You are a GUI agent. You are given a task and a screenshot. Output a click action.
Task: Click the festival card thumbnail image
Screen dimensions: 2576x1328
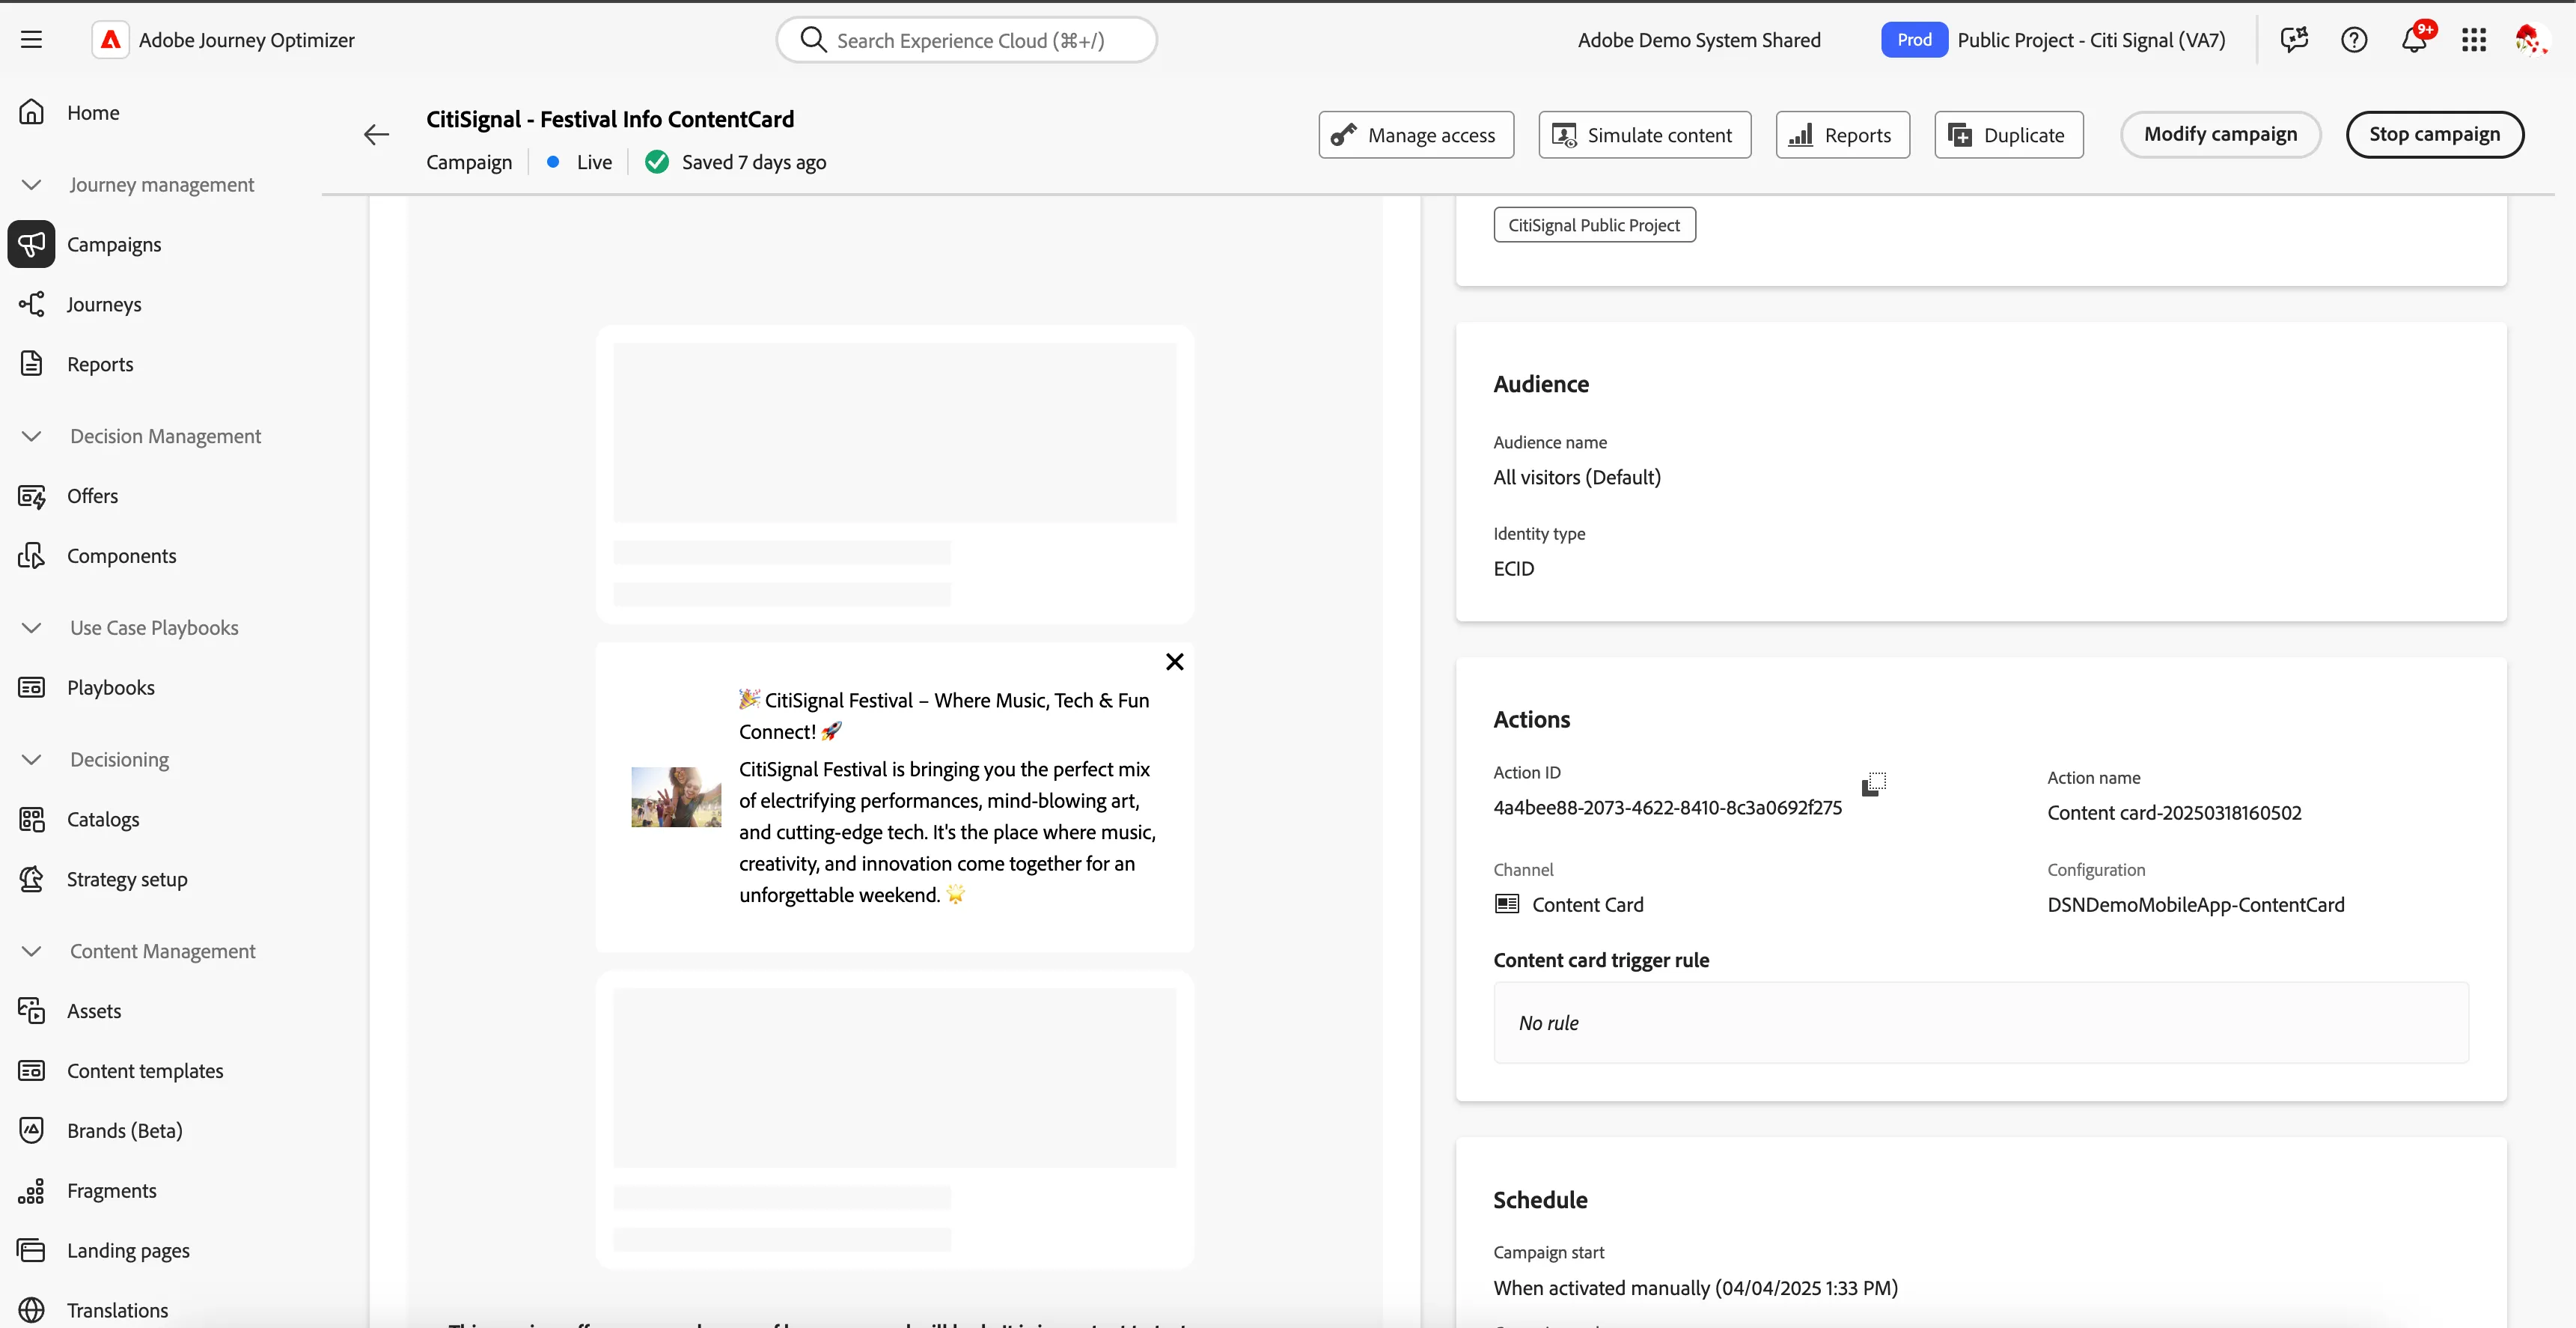(676, 797)
